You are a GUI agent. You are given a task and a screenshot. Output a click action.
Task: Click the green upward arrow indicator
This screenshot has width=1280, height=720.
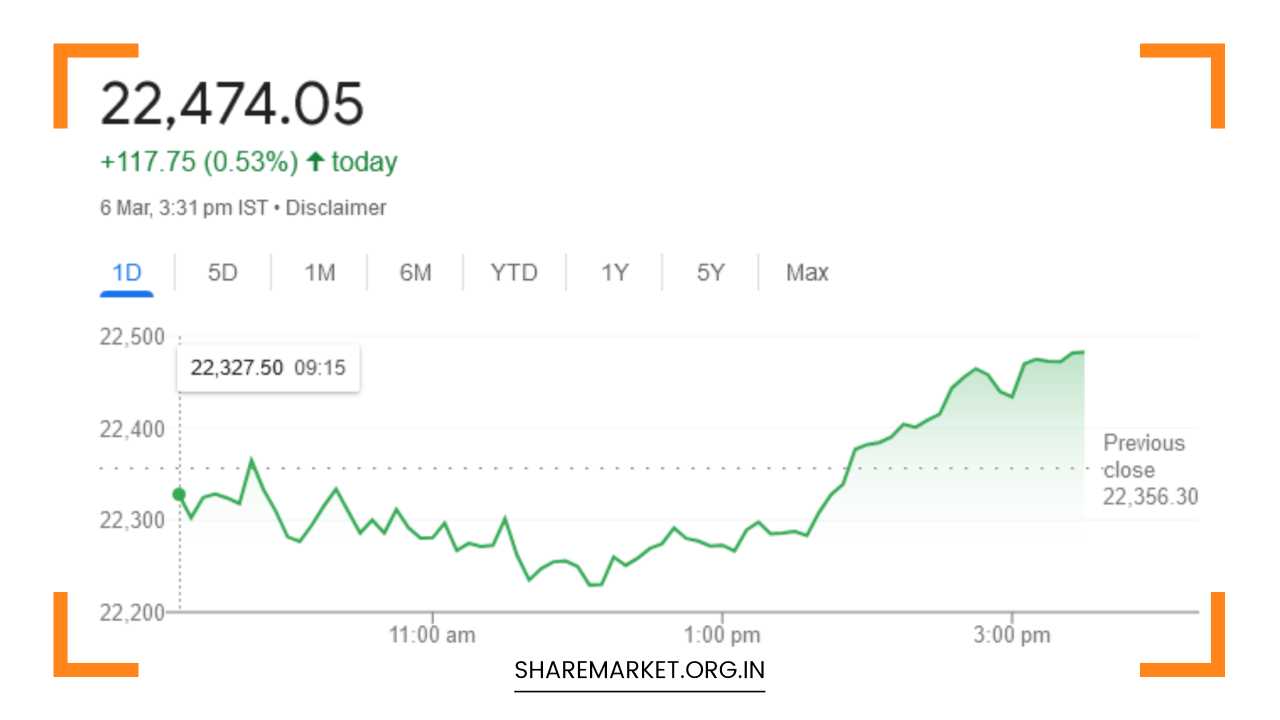[314, 160]
